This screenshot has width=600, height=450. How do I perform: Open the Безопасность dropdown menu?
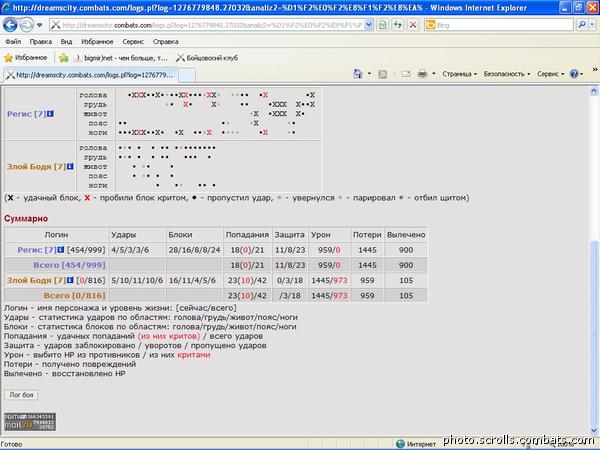tap(507, 74)
